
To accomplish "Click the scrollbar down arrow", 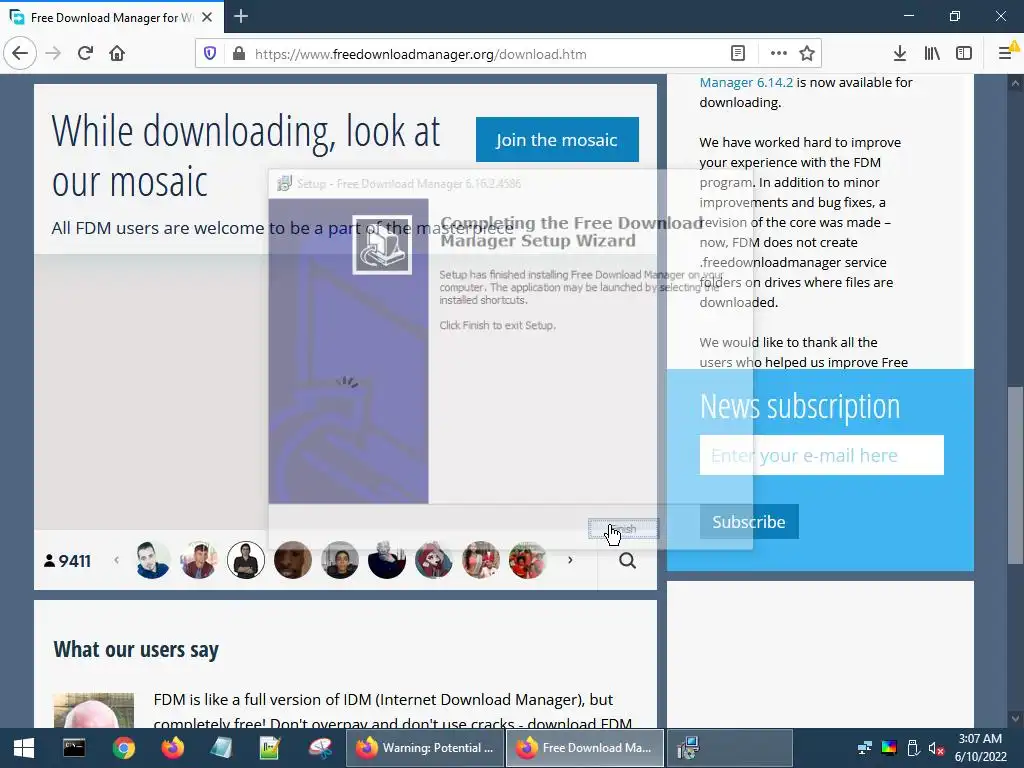I will click(x=1016, y=719).
